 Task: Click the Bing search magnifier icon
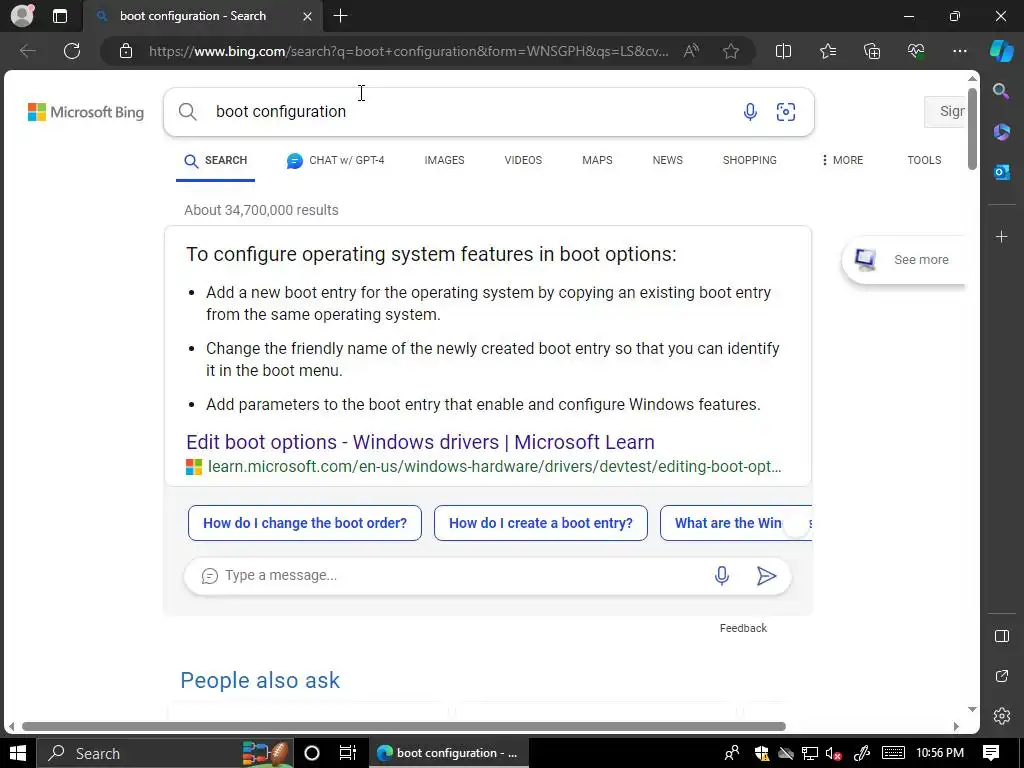point(187,112)
